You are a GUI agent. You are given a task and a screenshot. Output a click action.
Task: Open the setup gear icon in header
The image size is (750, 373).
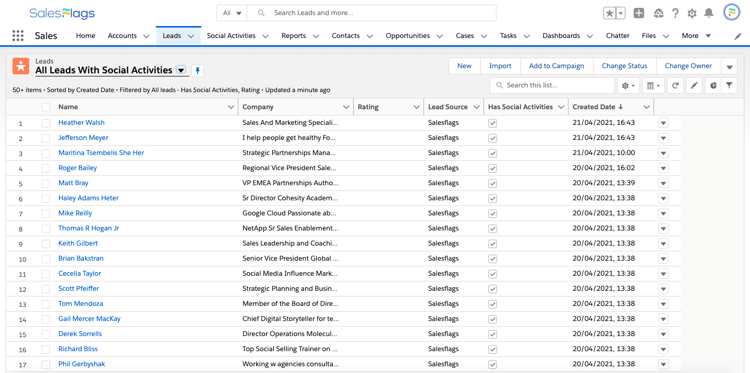coord(692,13)
